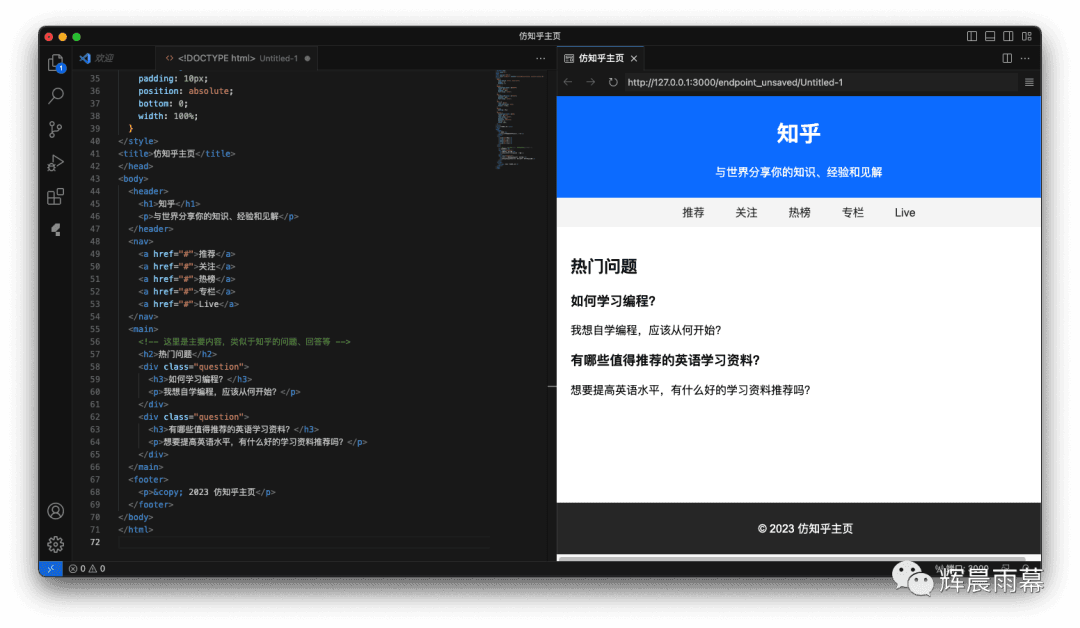This screenshot has height=628, width=1080.
Task: Click the preview tagline 与世界分享你的知识、经验和见解
Action: [x=798, y=172]
